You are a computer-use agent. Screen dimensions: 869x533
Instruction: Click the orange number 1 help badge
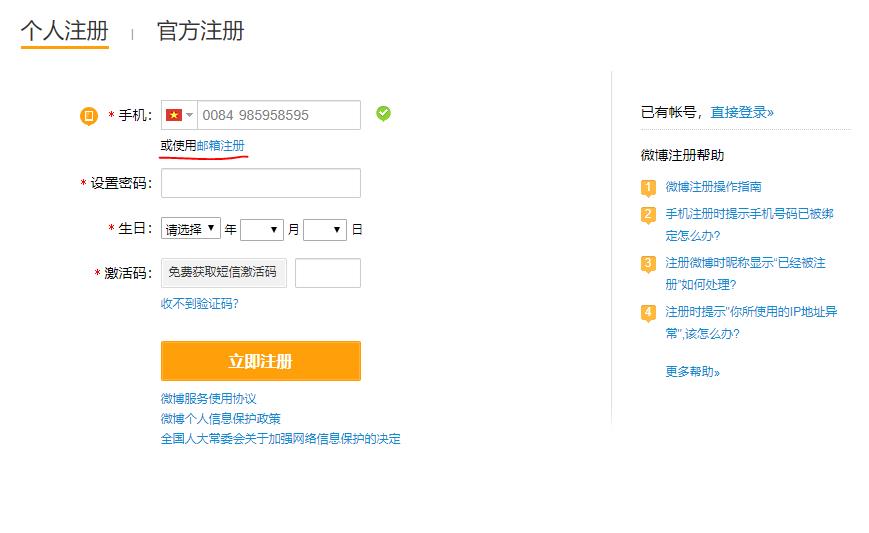pyautogui.click(x=648, y=188)
